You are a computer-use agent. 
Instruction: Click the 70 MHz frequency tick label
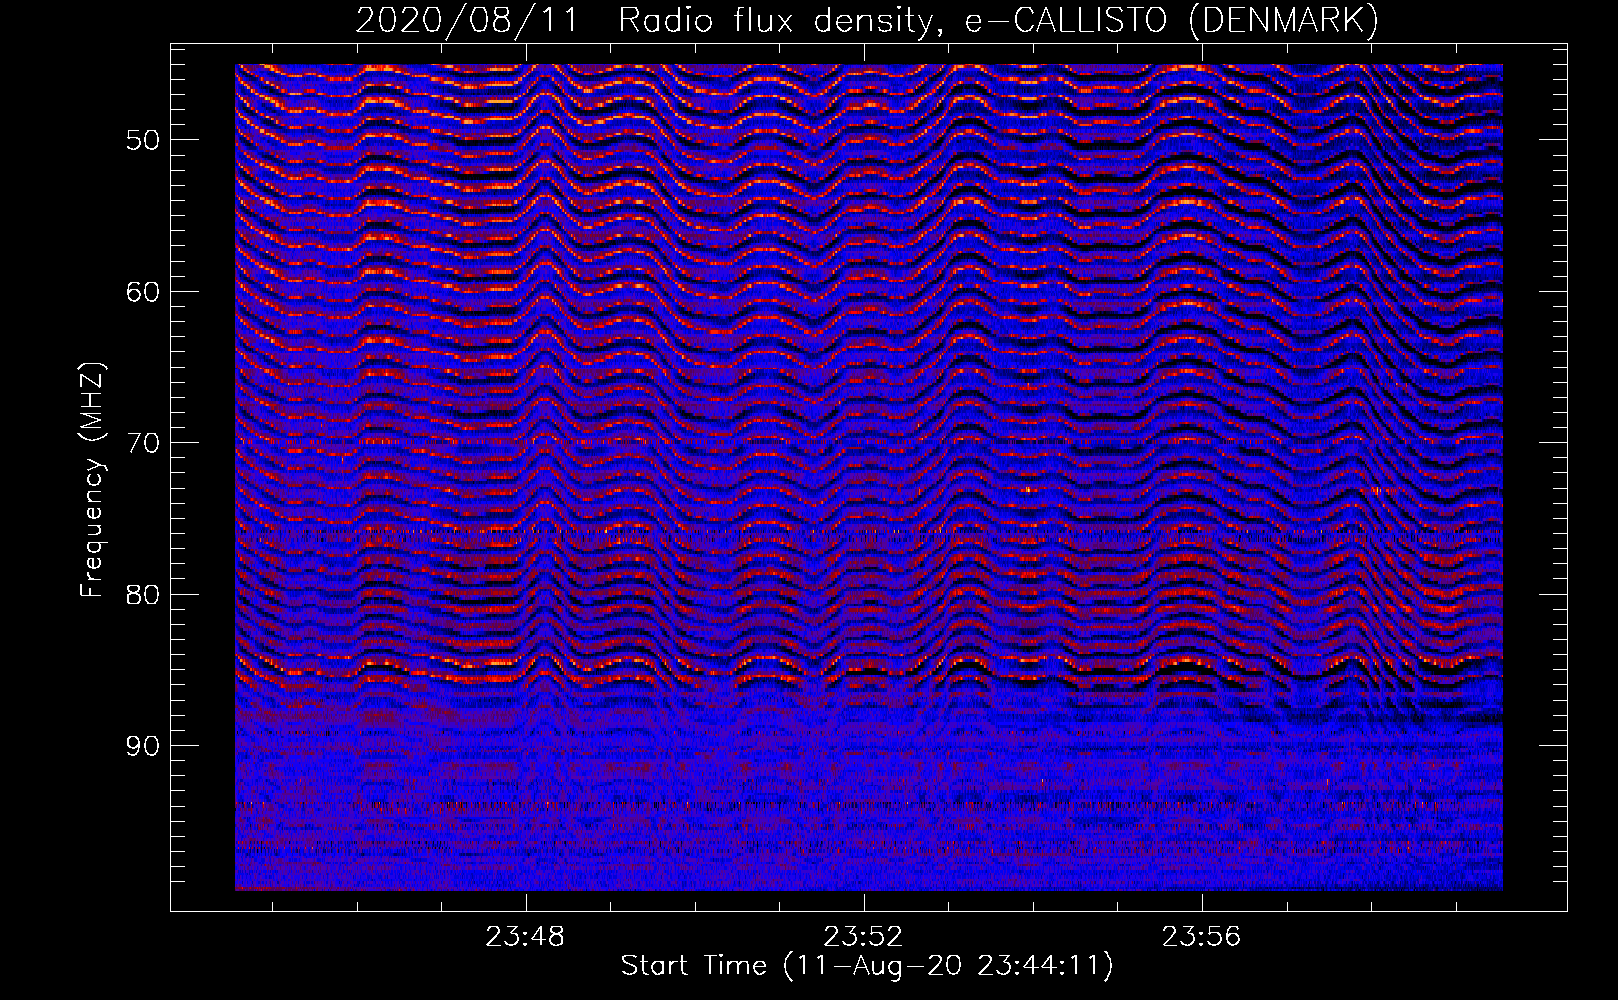tap(143, 443)
